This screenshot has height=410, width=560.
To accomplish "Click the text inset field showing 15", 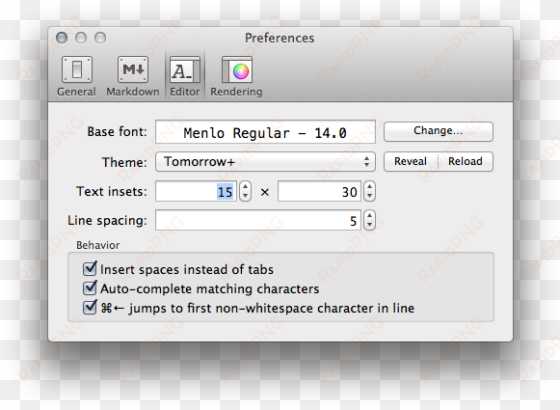I will click(x=196, y=191).
